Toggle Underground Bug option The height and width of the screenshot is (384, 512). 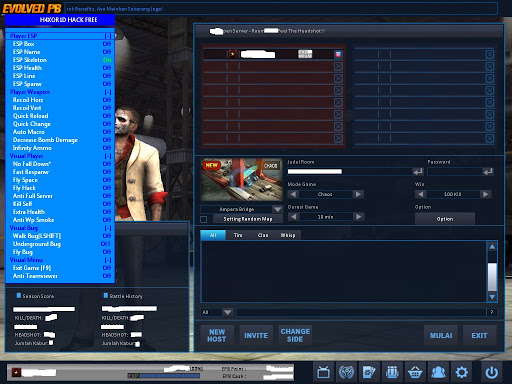[60, 244]
